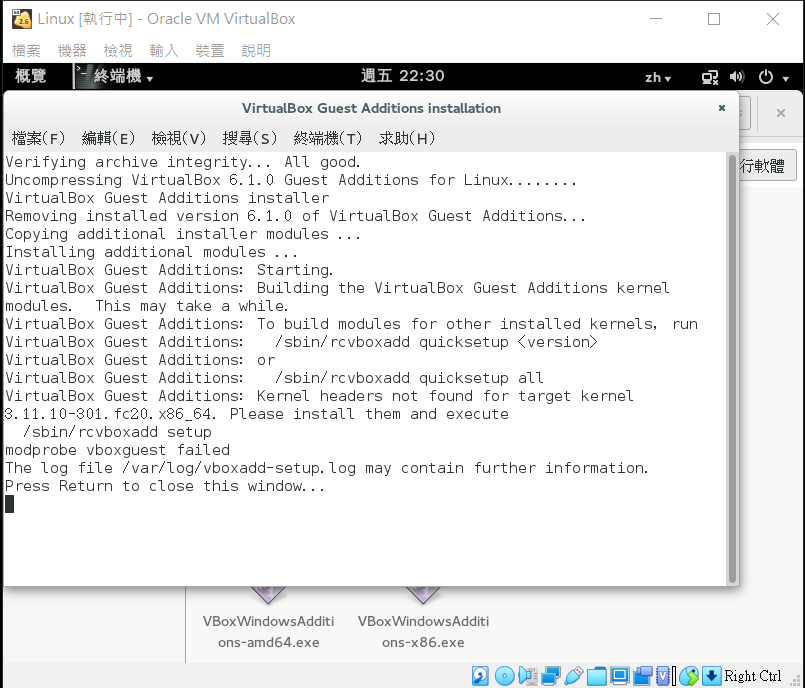The image size is (805, 688).
Task: Open the VirtualBox 說明 menu
Action: click(x=256, y=50)
